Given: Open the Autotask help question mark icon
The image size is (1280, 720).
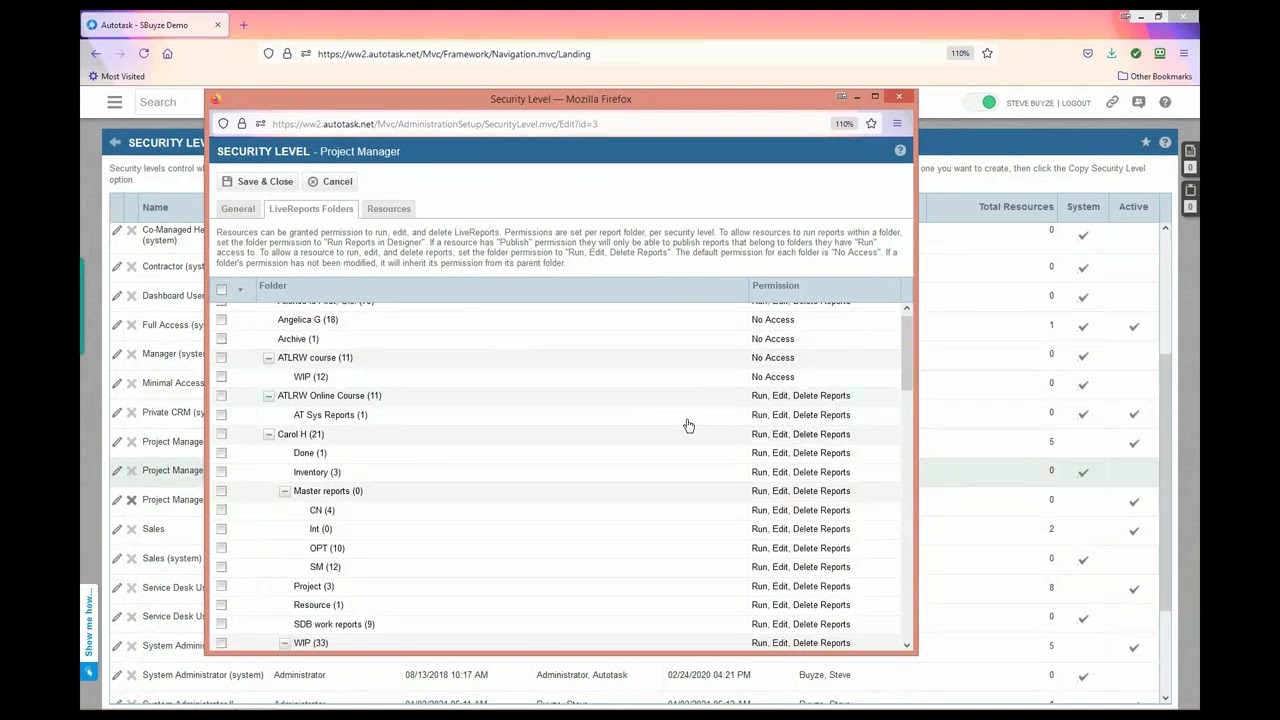Looking at the screenshot, I should [1165, 102].
